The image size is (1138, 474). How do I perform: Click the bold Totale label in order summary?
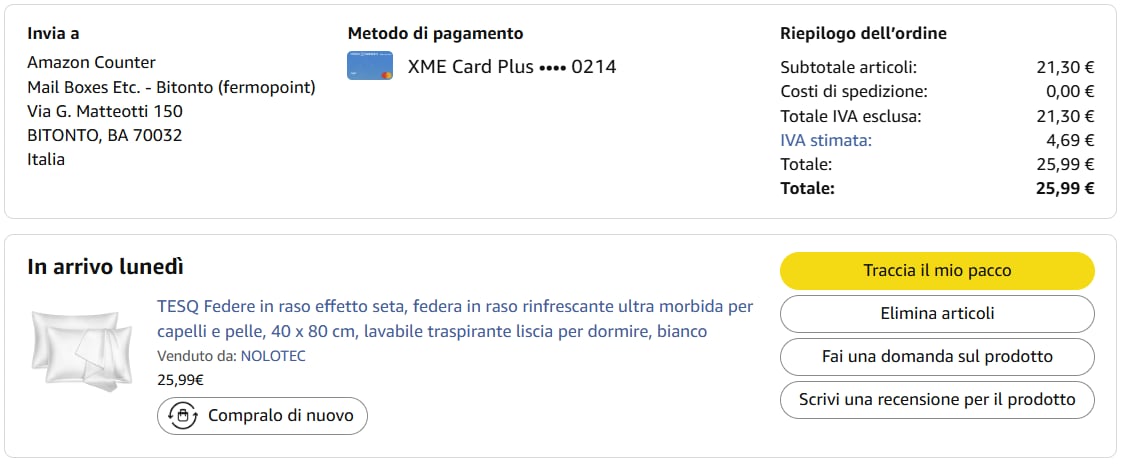point(807,188)
